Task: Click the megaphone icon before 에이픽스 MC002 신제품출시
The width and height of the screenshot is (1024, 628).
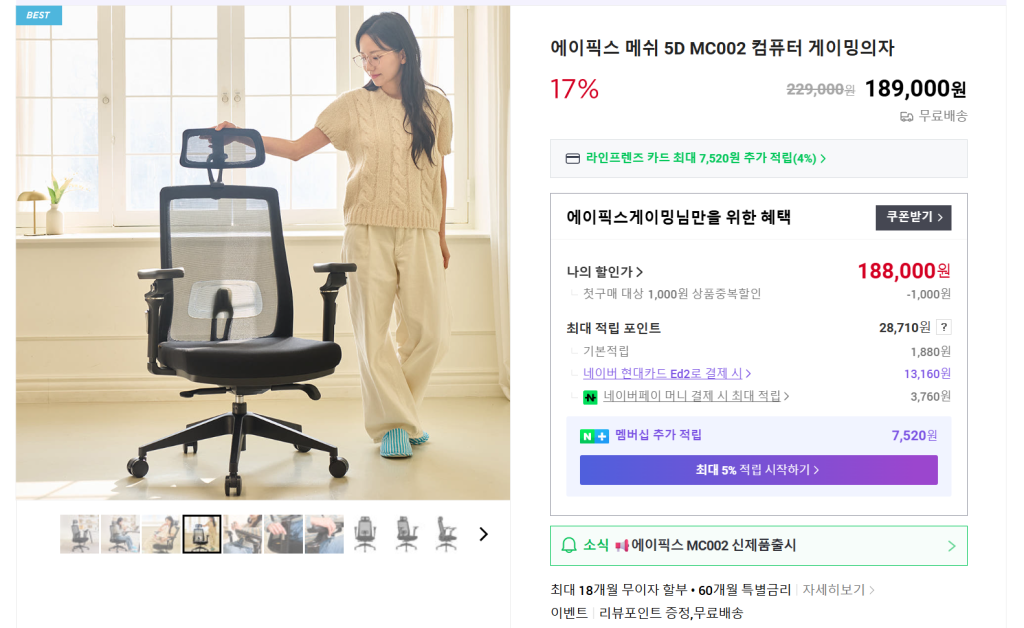Action: (x=621, y=546)
